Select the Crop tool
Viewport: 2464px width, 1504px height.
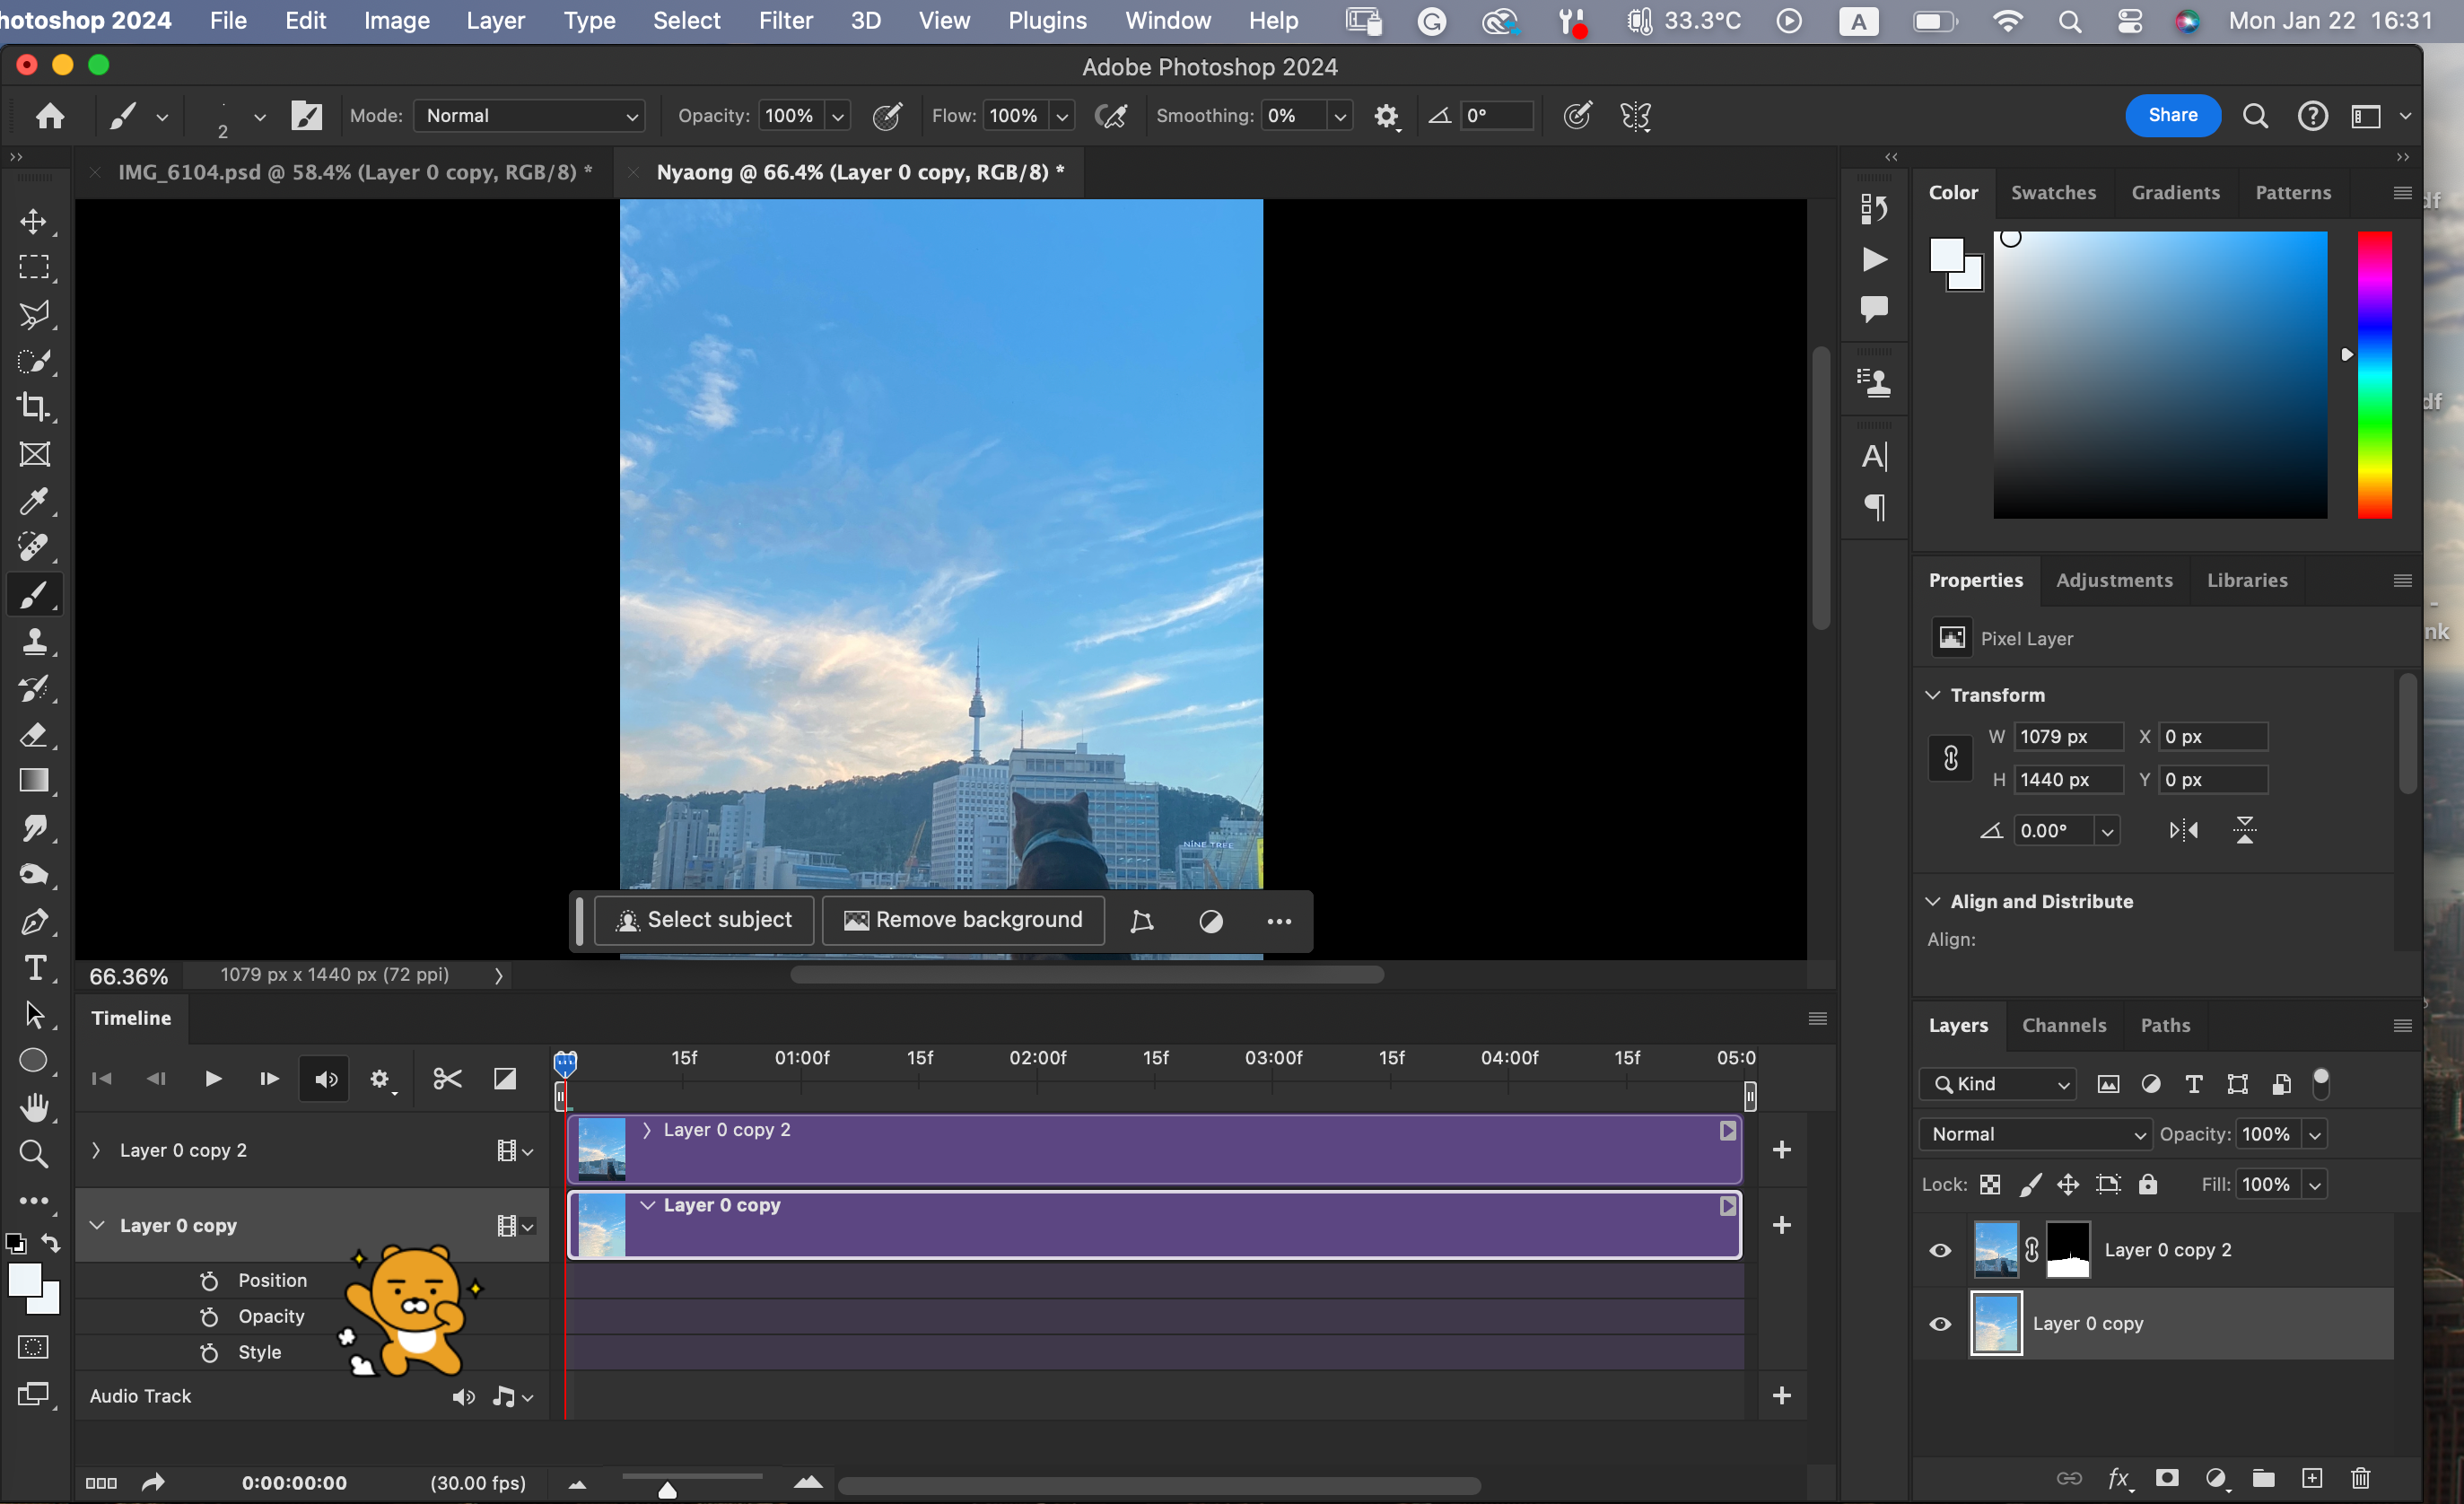pyautogui.click(x=34, y=407)
